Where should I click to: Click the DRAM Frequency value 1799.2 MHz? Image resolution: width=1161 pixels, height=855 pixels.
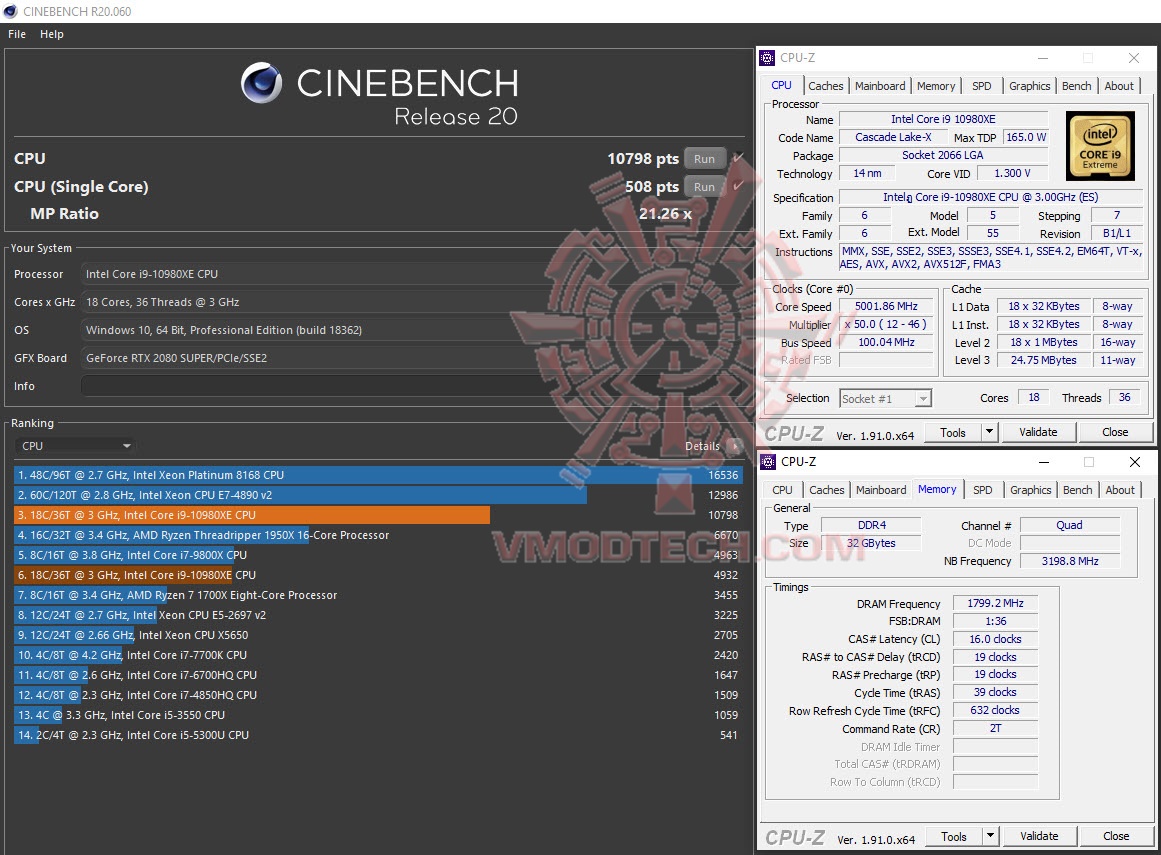[x=995, y=603]
